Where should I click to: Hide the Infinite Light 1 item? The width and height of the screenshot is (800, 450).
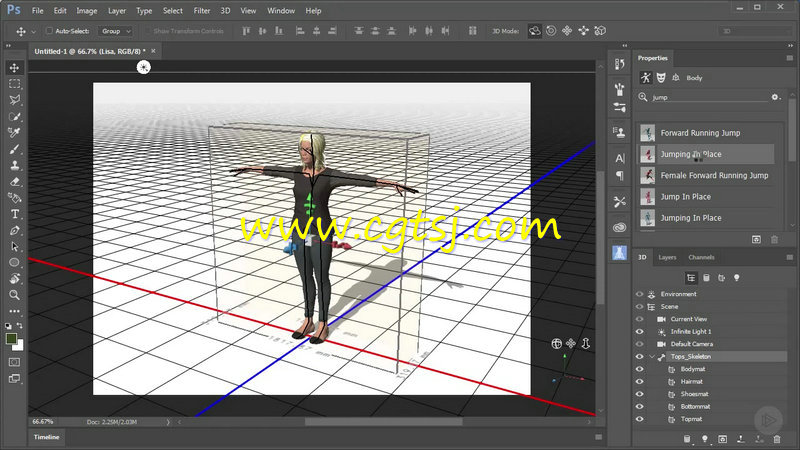coord(639,332)
